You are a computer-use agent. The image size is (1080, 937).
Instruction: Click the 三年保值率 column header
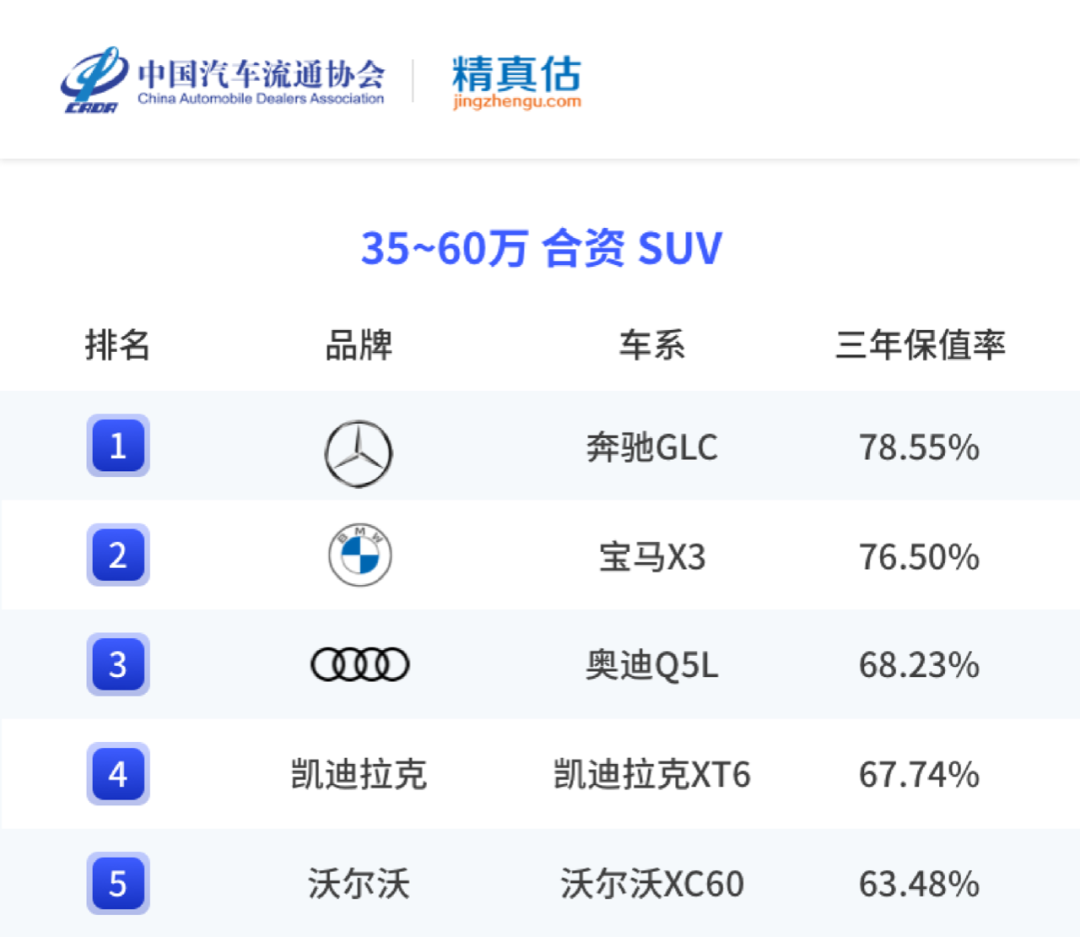click(920, 345)
